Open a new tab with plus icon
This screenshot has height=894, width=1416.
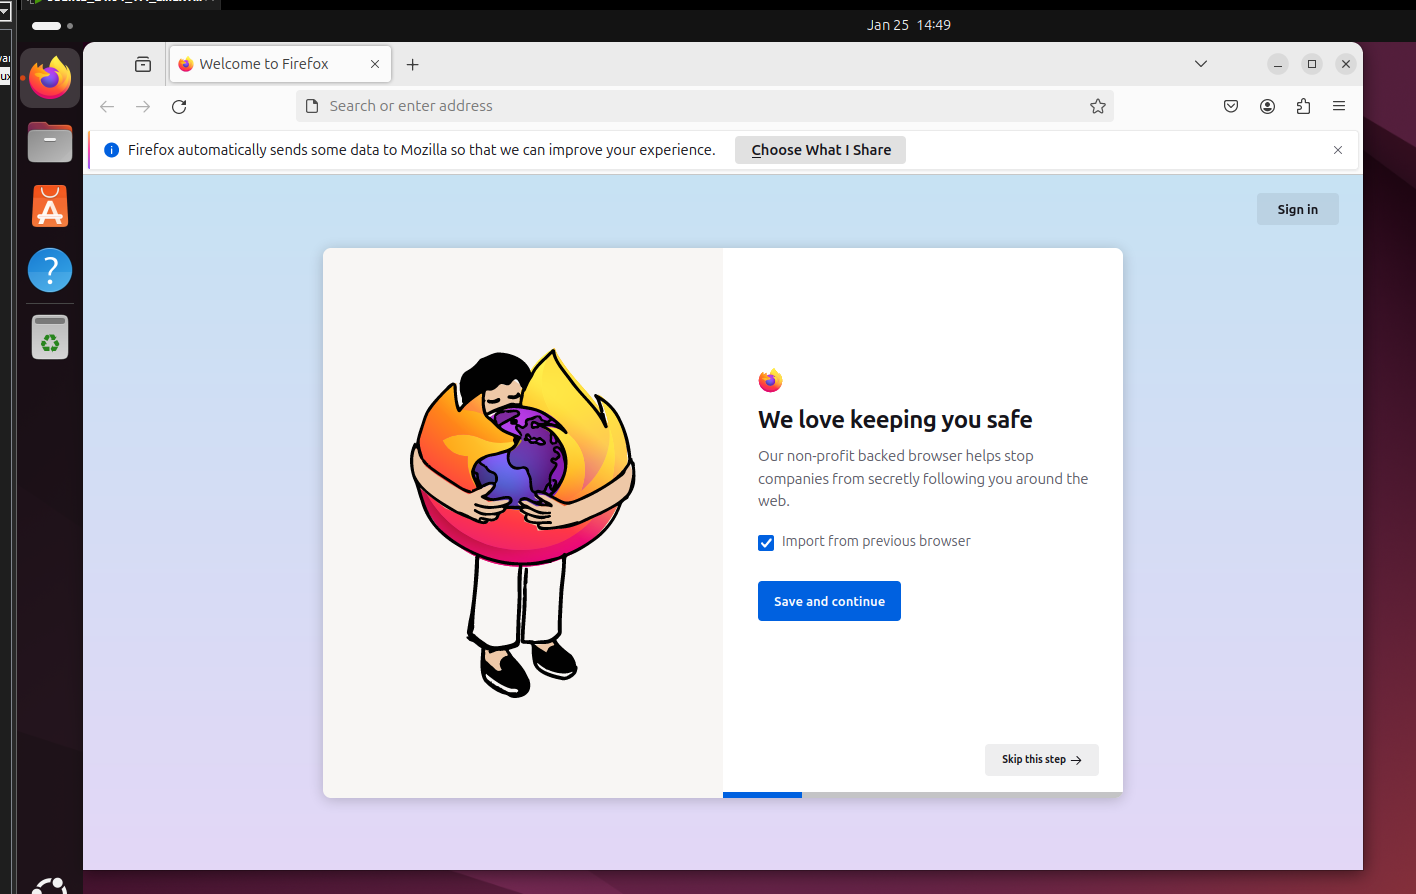click(412, 64)
